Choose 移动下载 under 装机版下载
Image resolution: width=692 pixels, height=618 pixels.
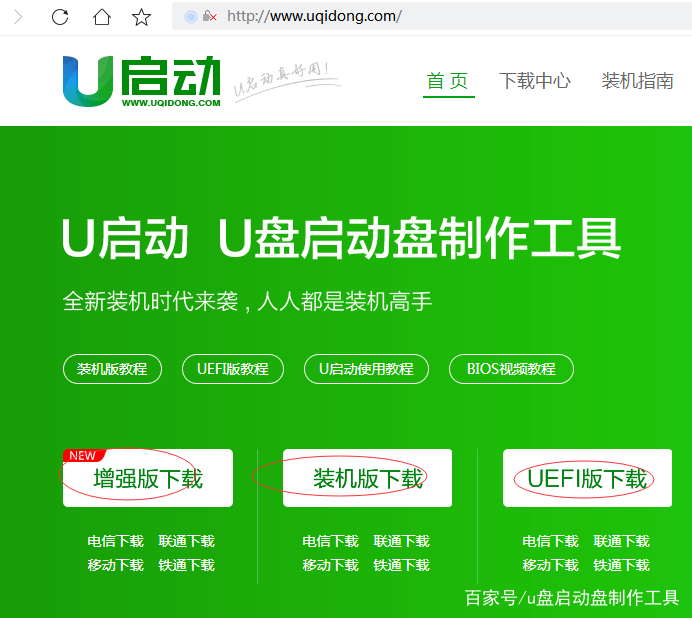(x=331, y=565)
